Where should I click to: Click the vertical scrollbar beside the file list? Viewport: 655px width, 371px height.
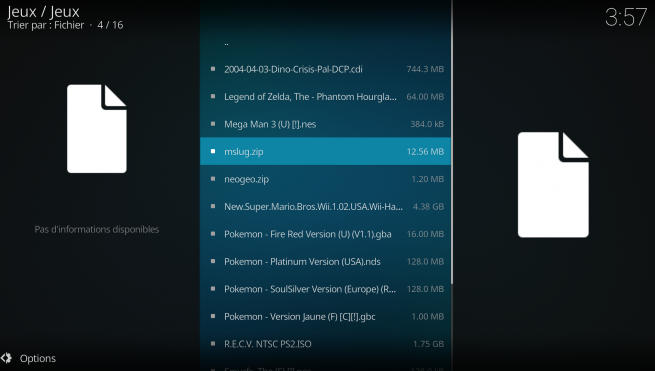[x=452, y=142]
